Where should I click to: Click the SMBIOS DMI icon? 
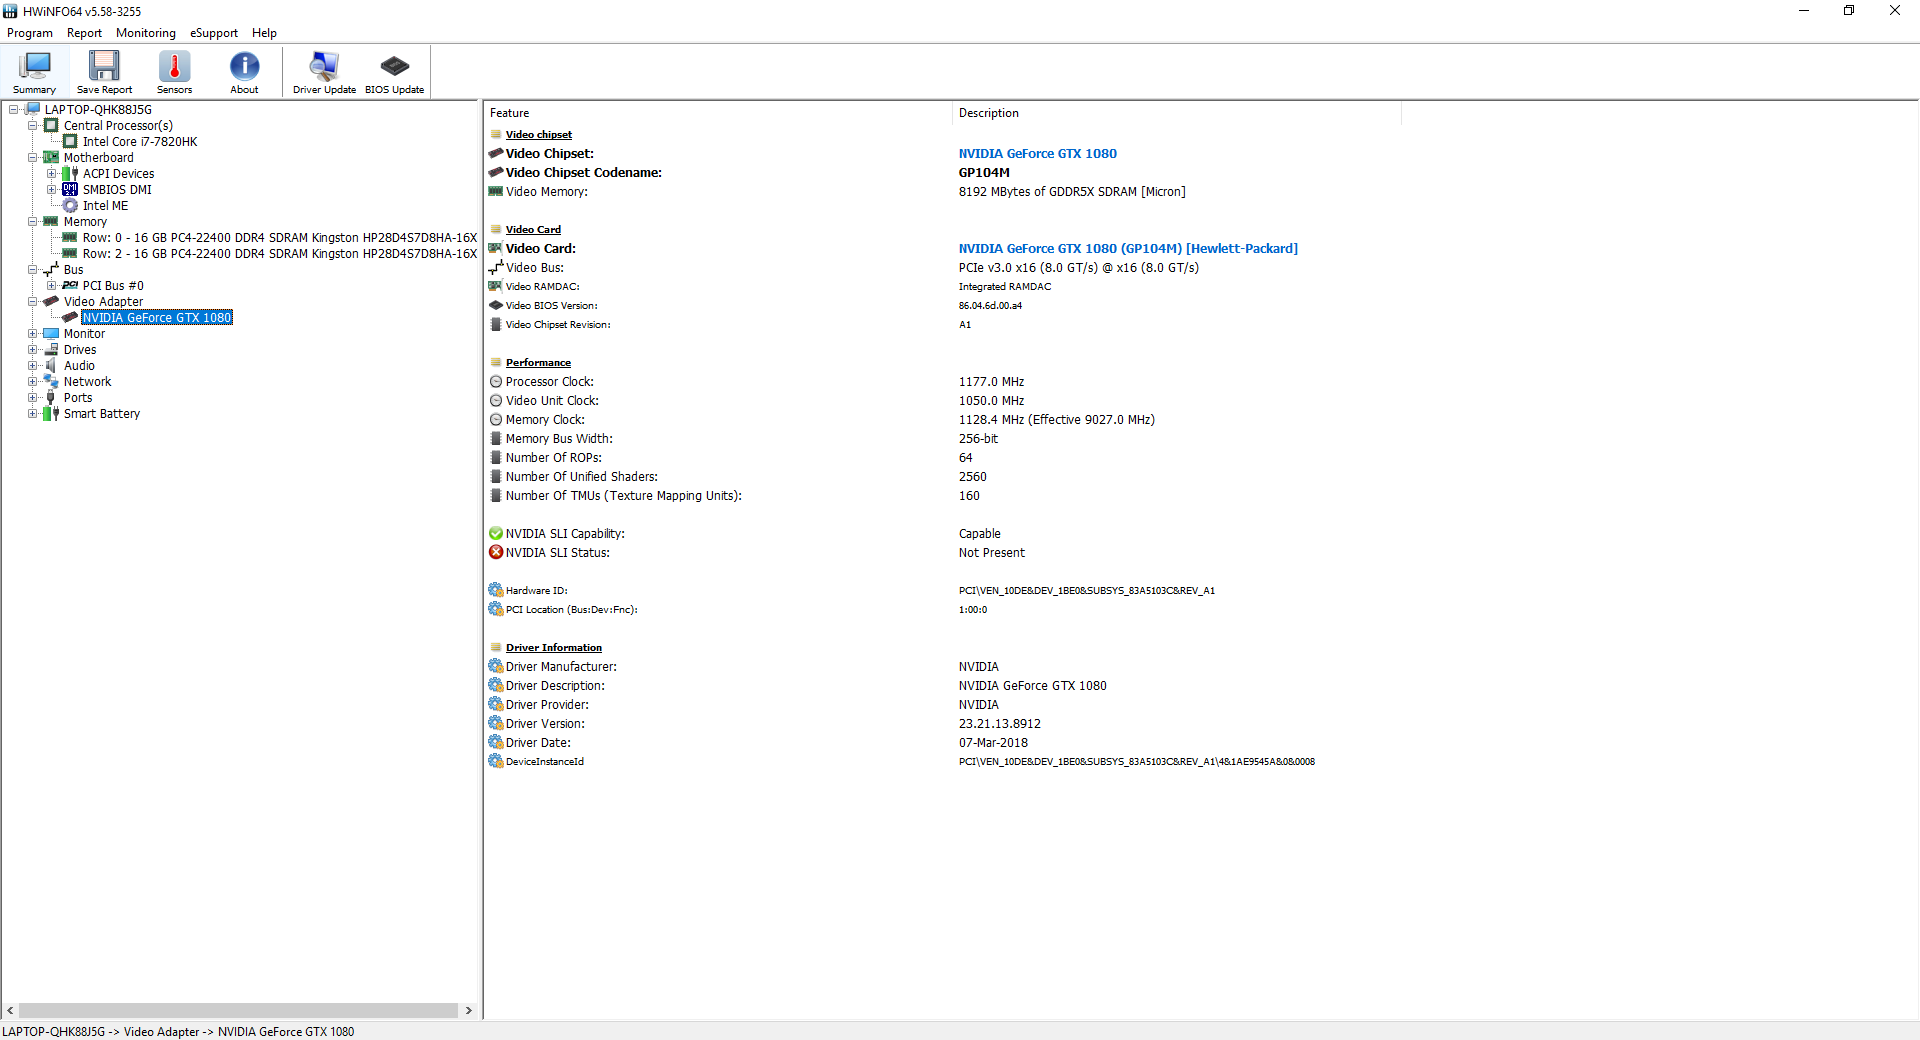click(70, 190)
